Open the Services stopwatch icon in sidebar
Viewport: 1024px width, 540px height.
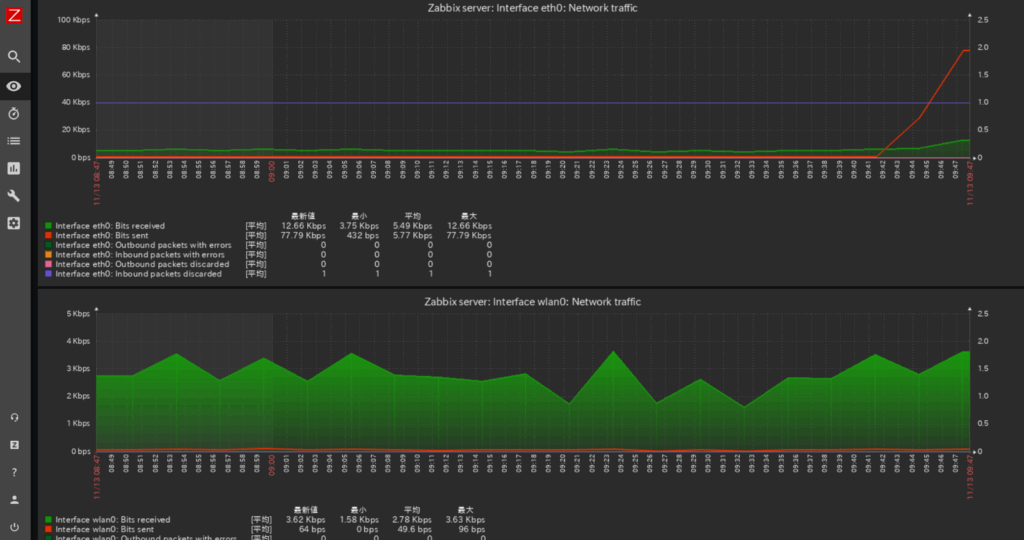pos(14,114)
